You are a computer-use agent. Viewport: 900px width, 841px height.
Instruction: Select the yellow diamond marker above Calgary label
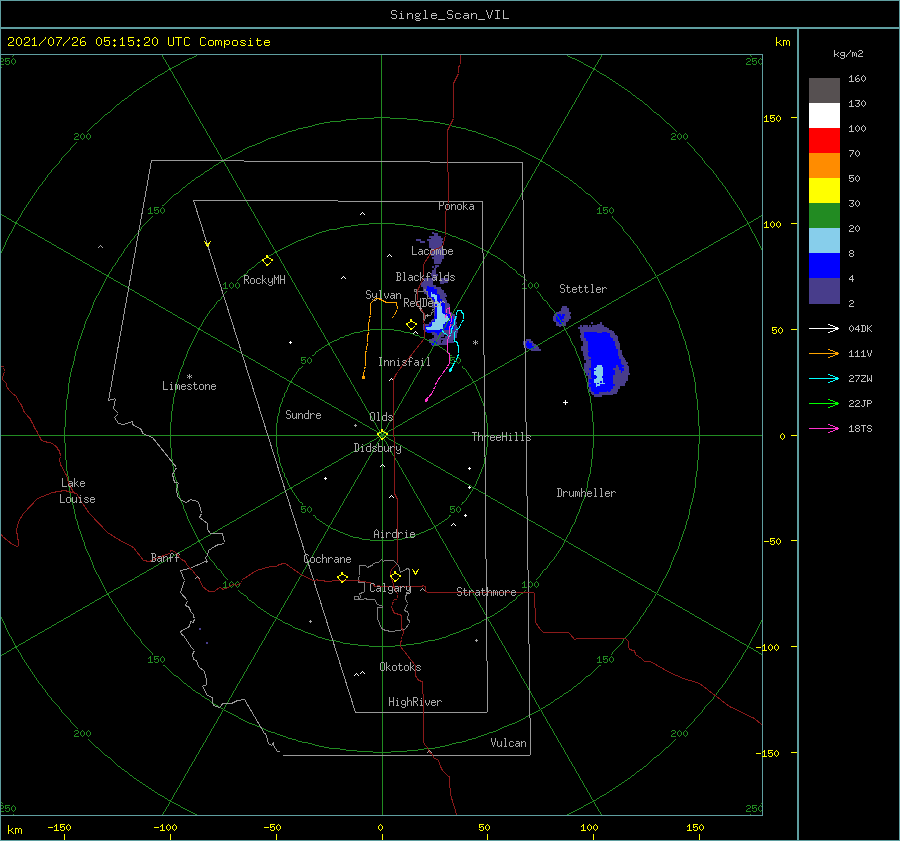[x=395, y=576]
